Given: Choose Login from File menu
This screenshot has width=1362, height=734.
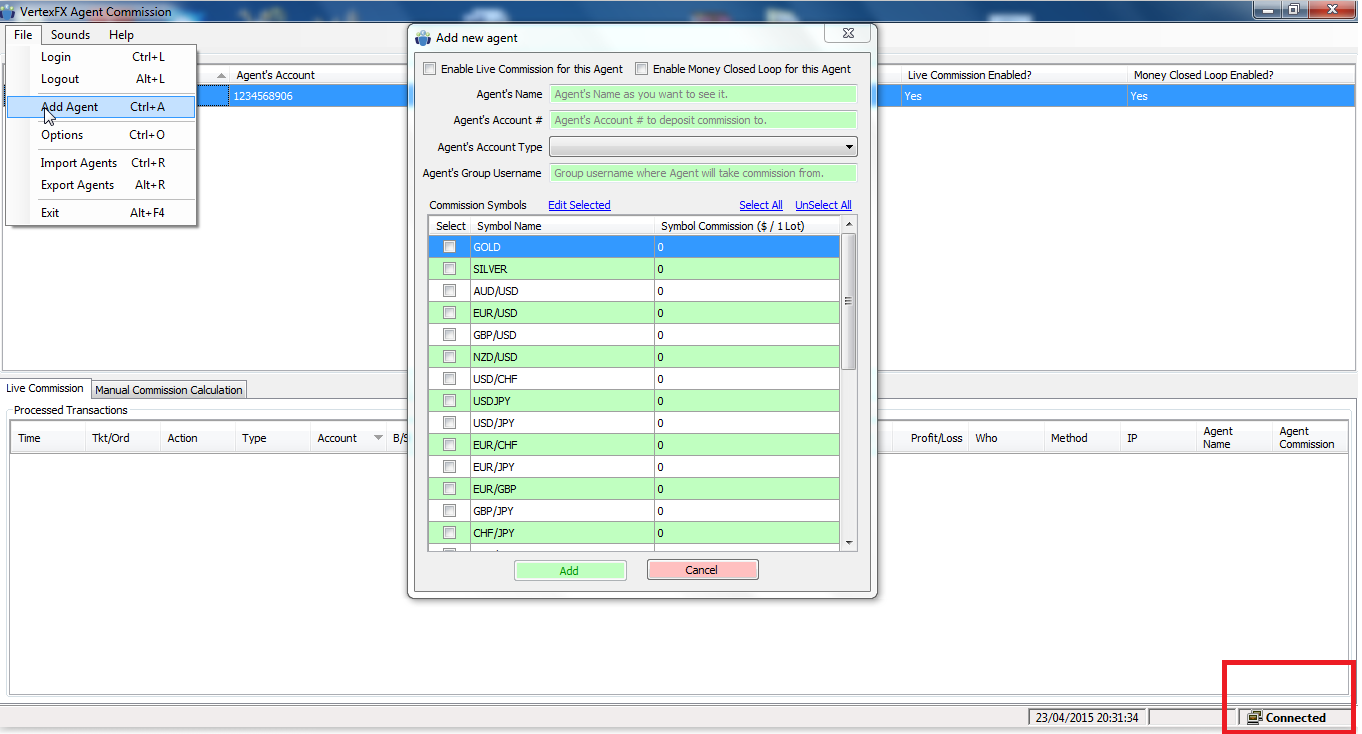Looking at the screenshot, I should (101, 57).
